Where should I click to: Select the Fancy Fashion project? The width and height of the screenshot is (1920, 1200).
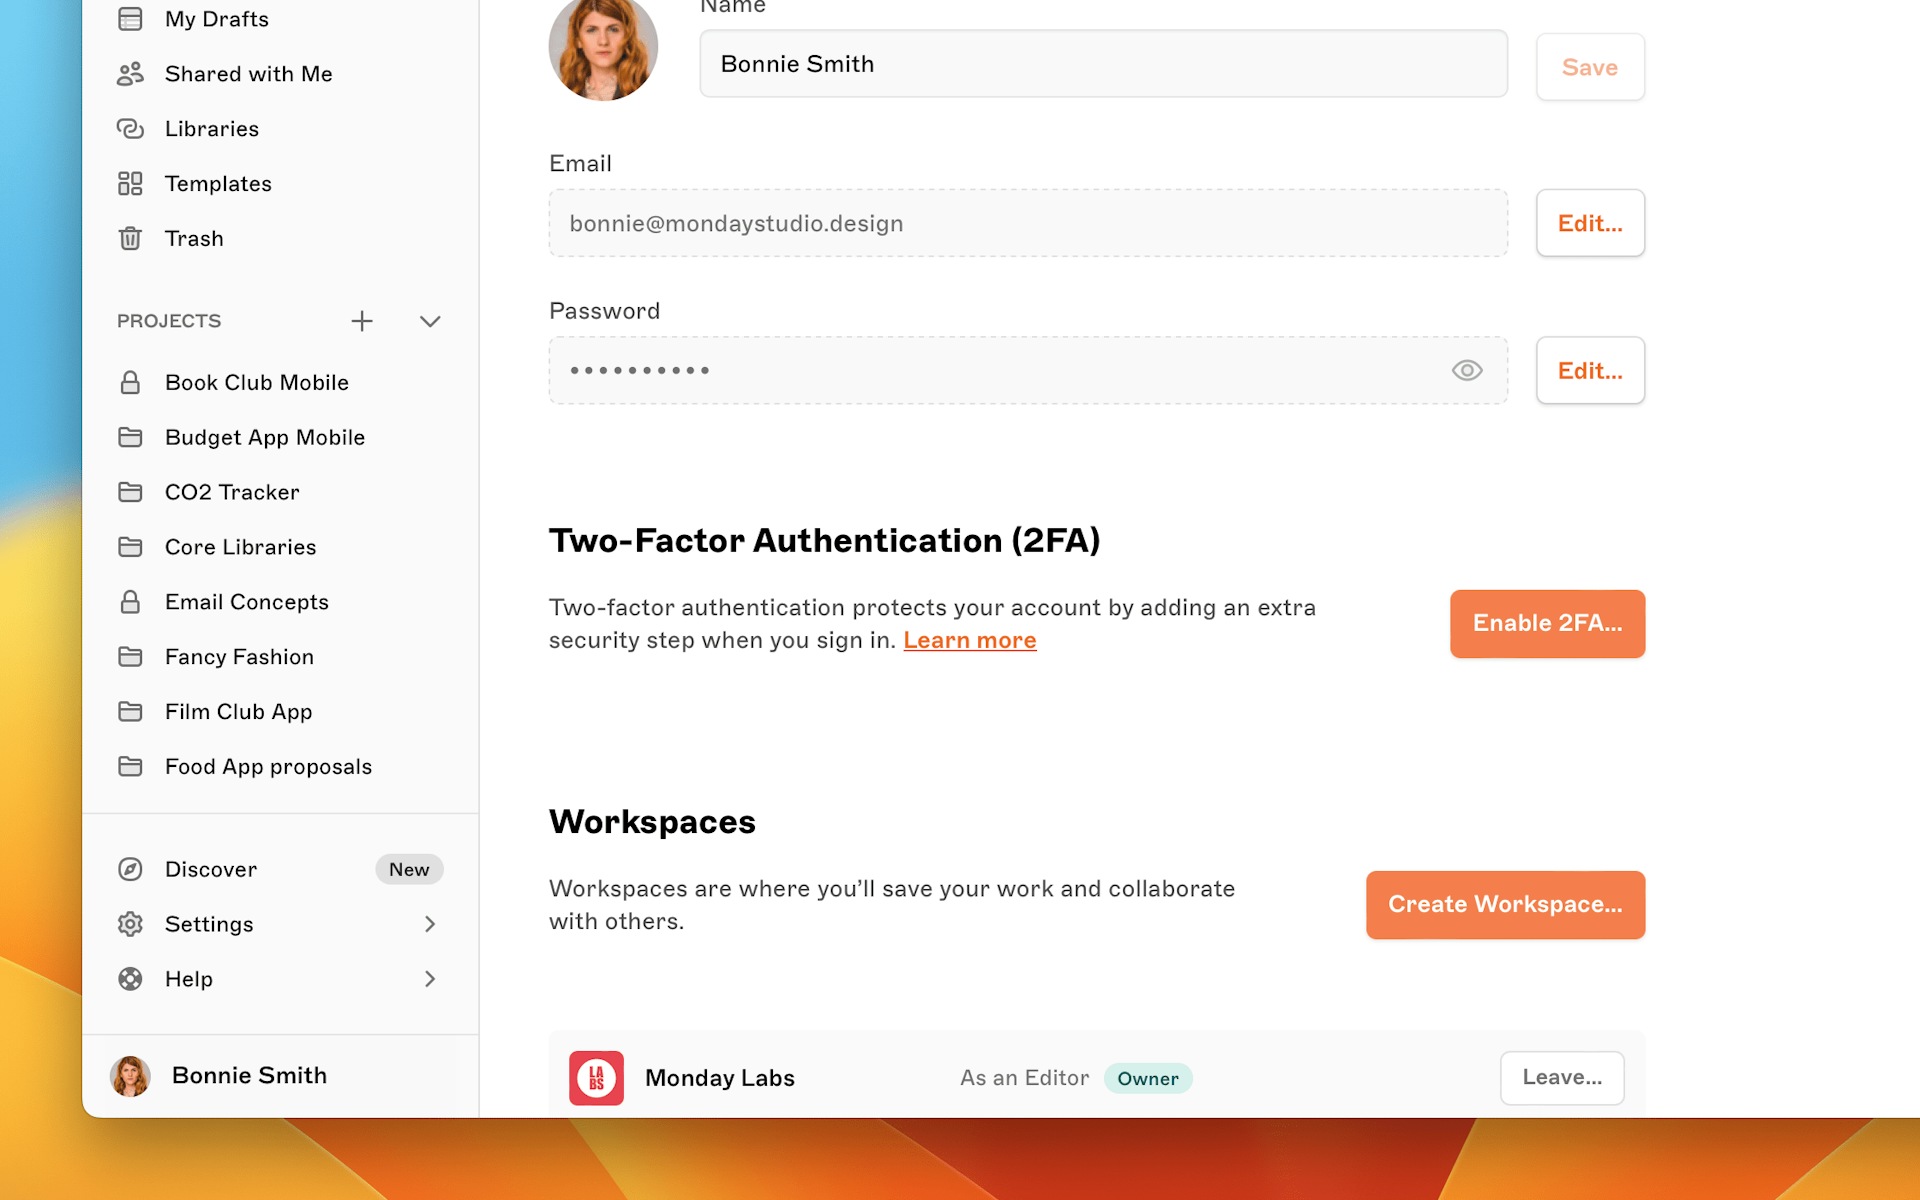coord(239,656)
